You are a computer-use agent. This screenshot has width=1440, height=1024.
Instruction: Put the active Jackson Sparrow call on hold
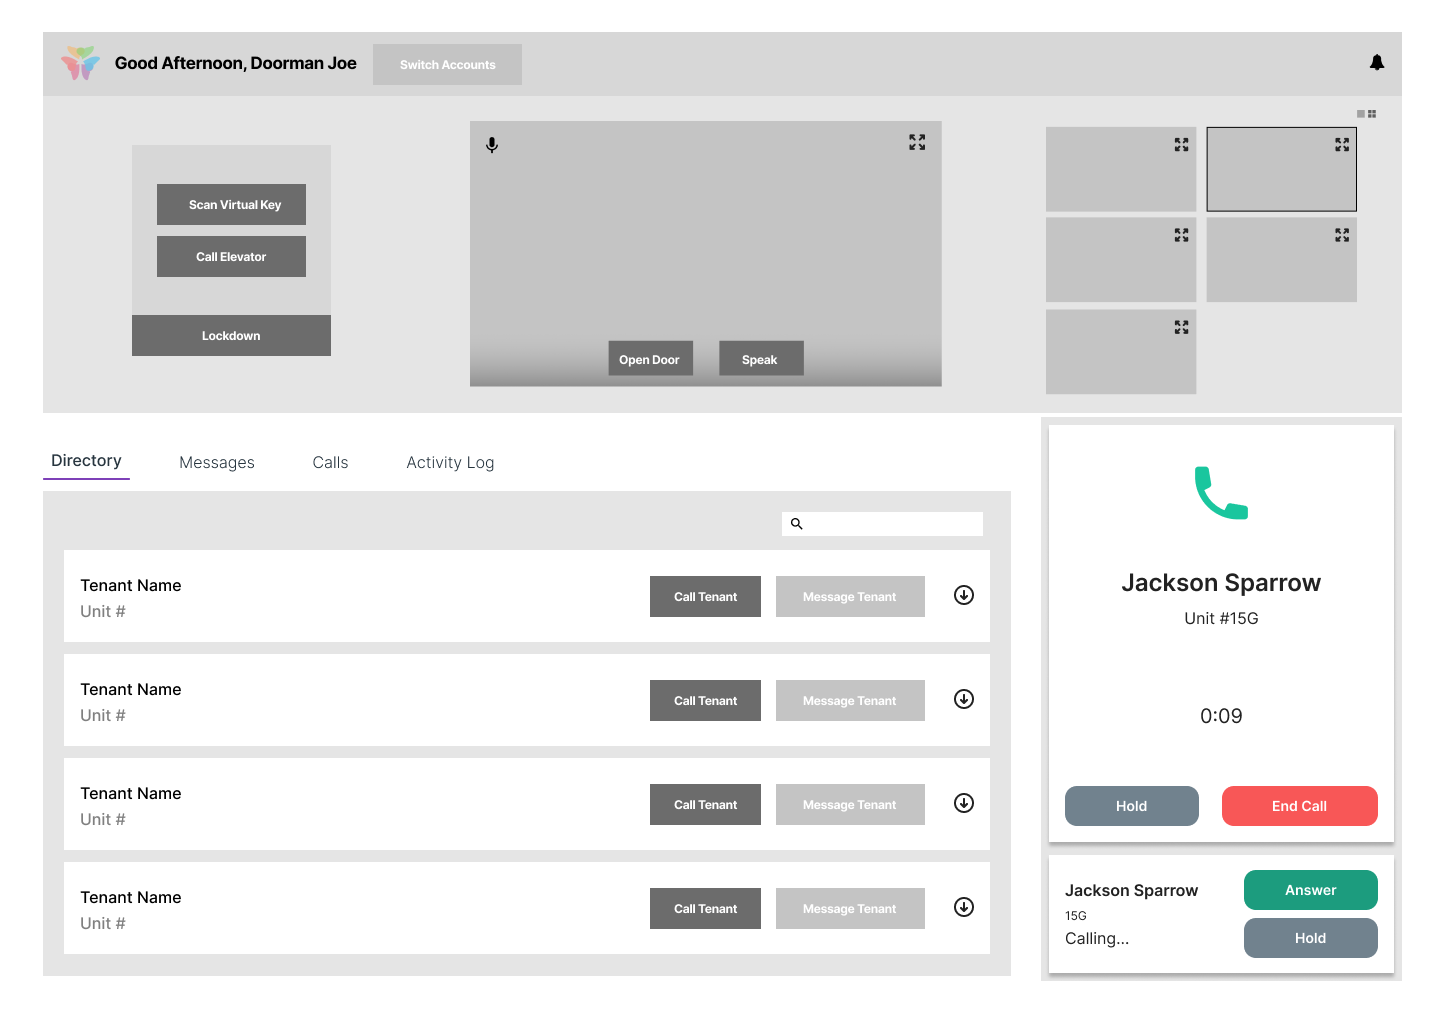click(1131, 806)
